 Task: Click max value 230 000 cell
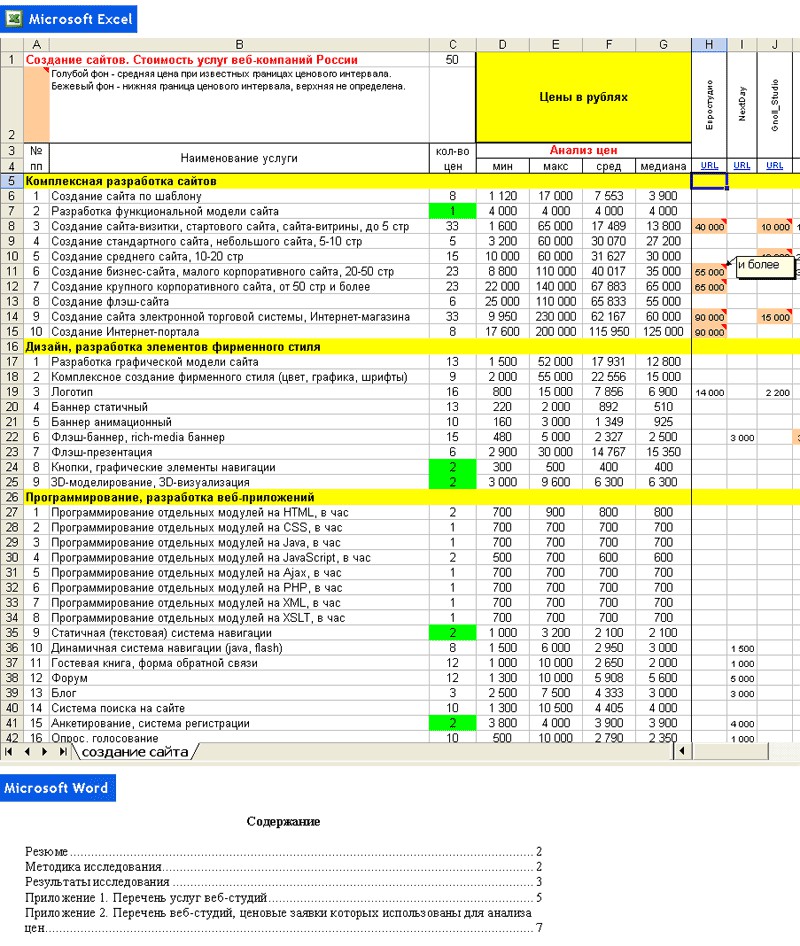click(x=556, y=317)
